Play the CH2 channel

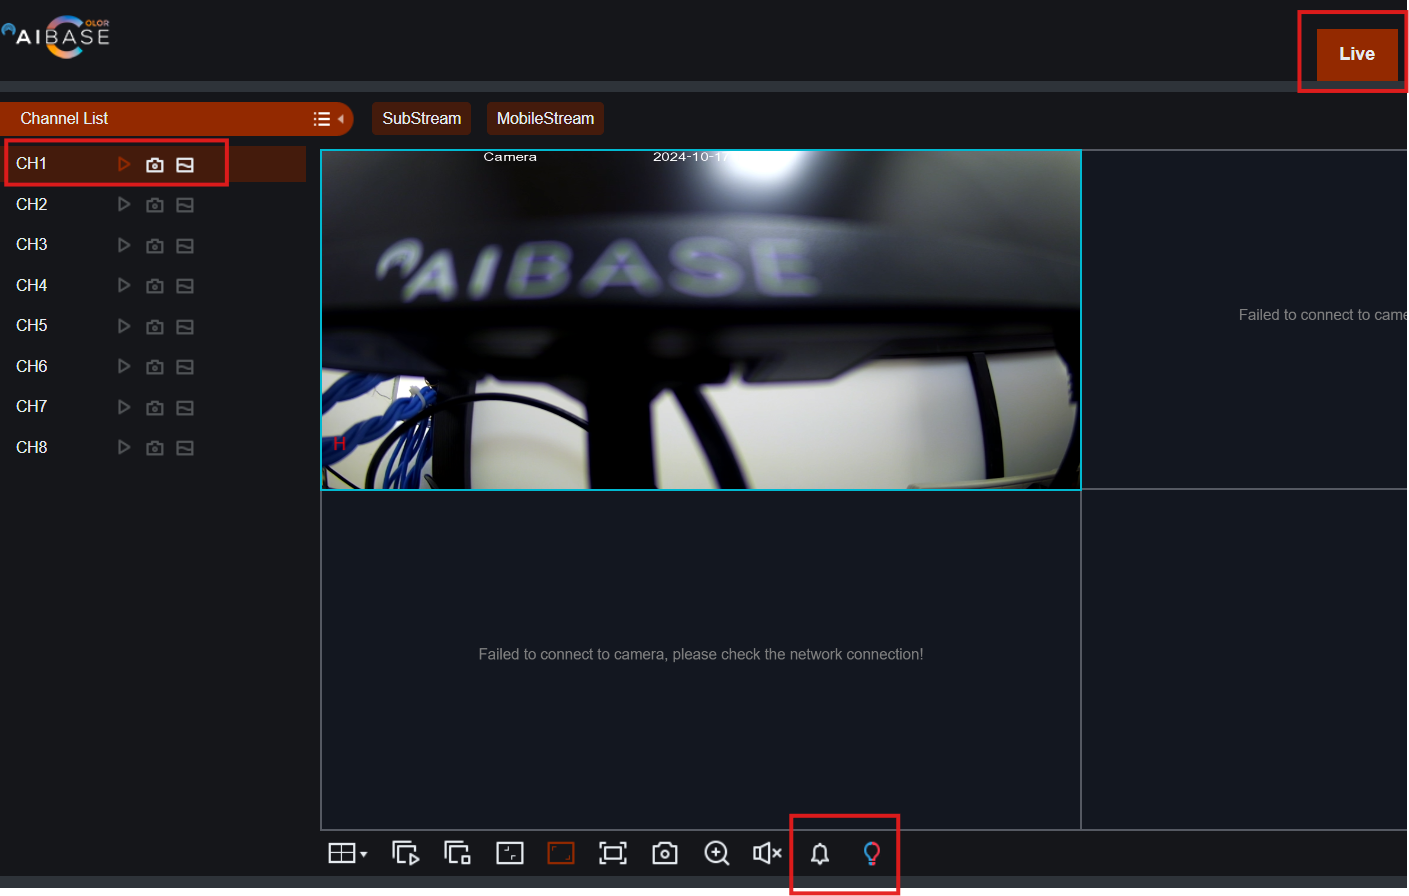point(124,204)
